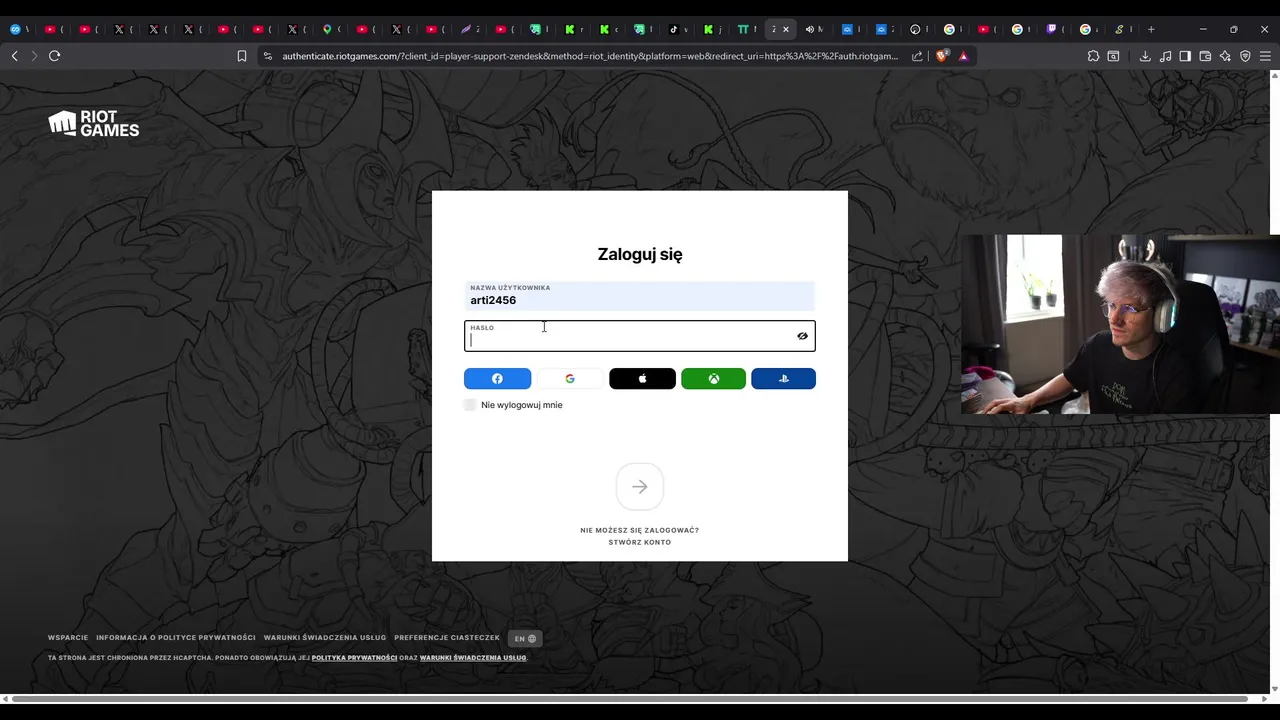
Task: Focus the Hasło password field
Action: tap(640, 336)
